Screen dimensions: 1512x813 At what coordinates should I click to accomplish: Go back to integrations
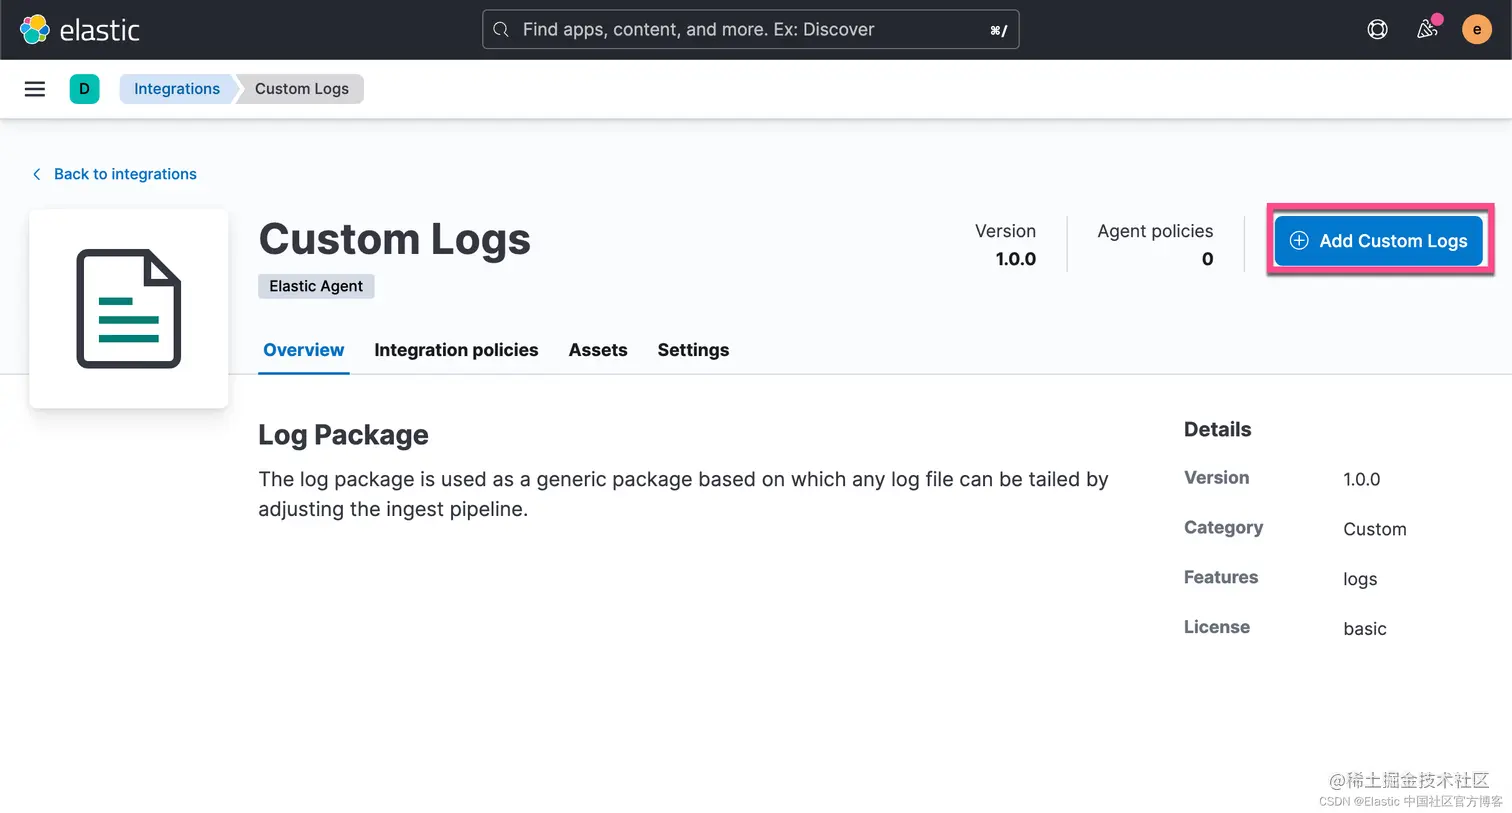(125, 174)
